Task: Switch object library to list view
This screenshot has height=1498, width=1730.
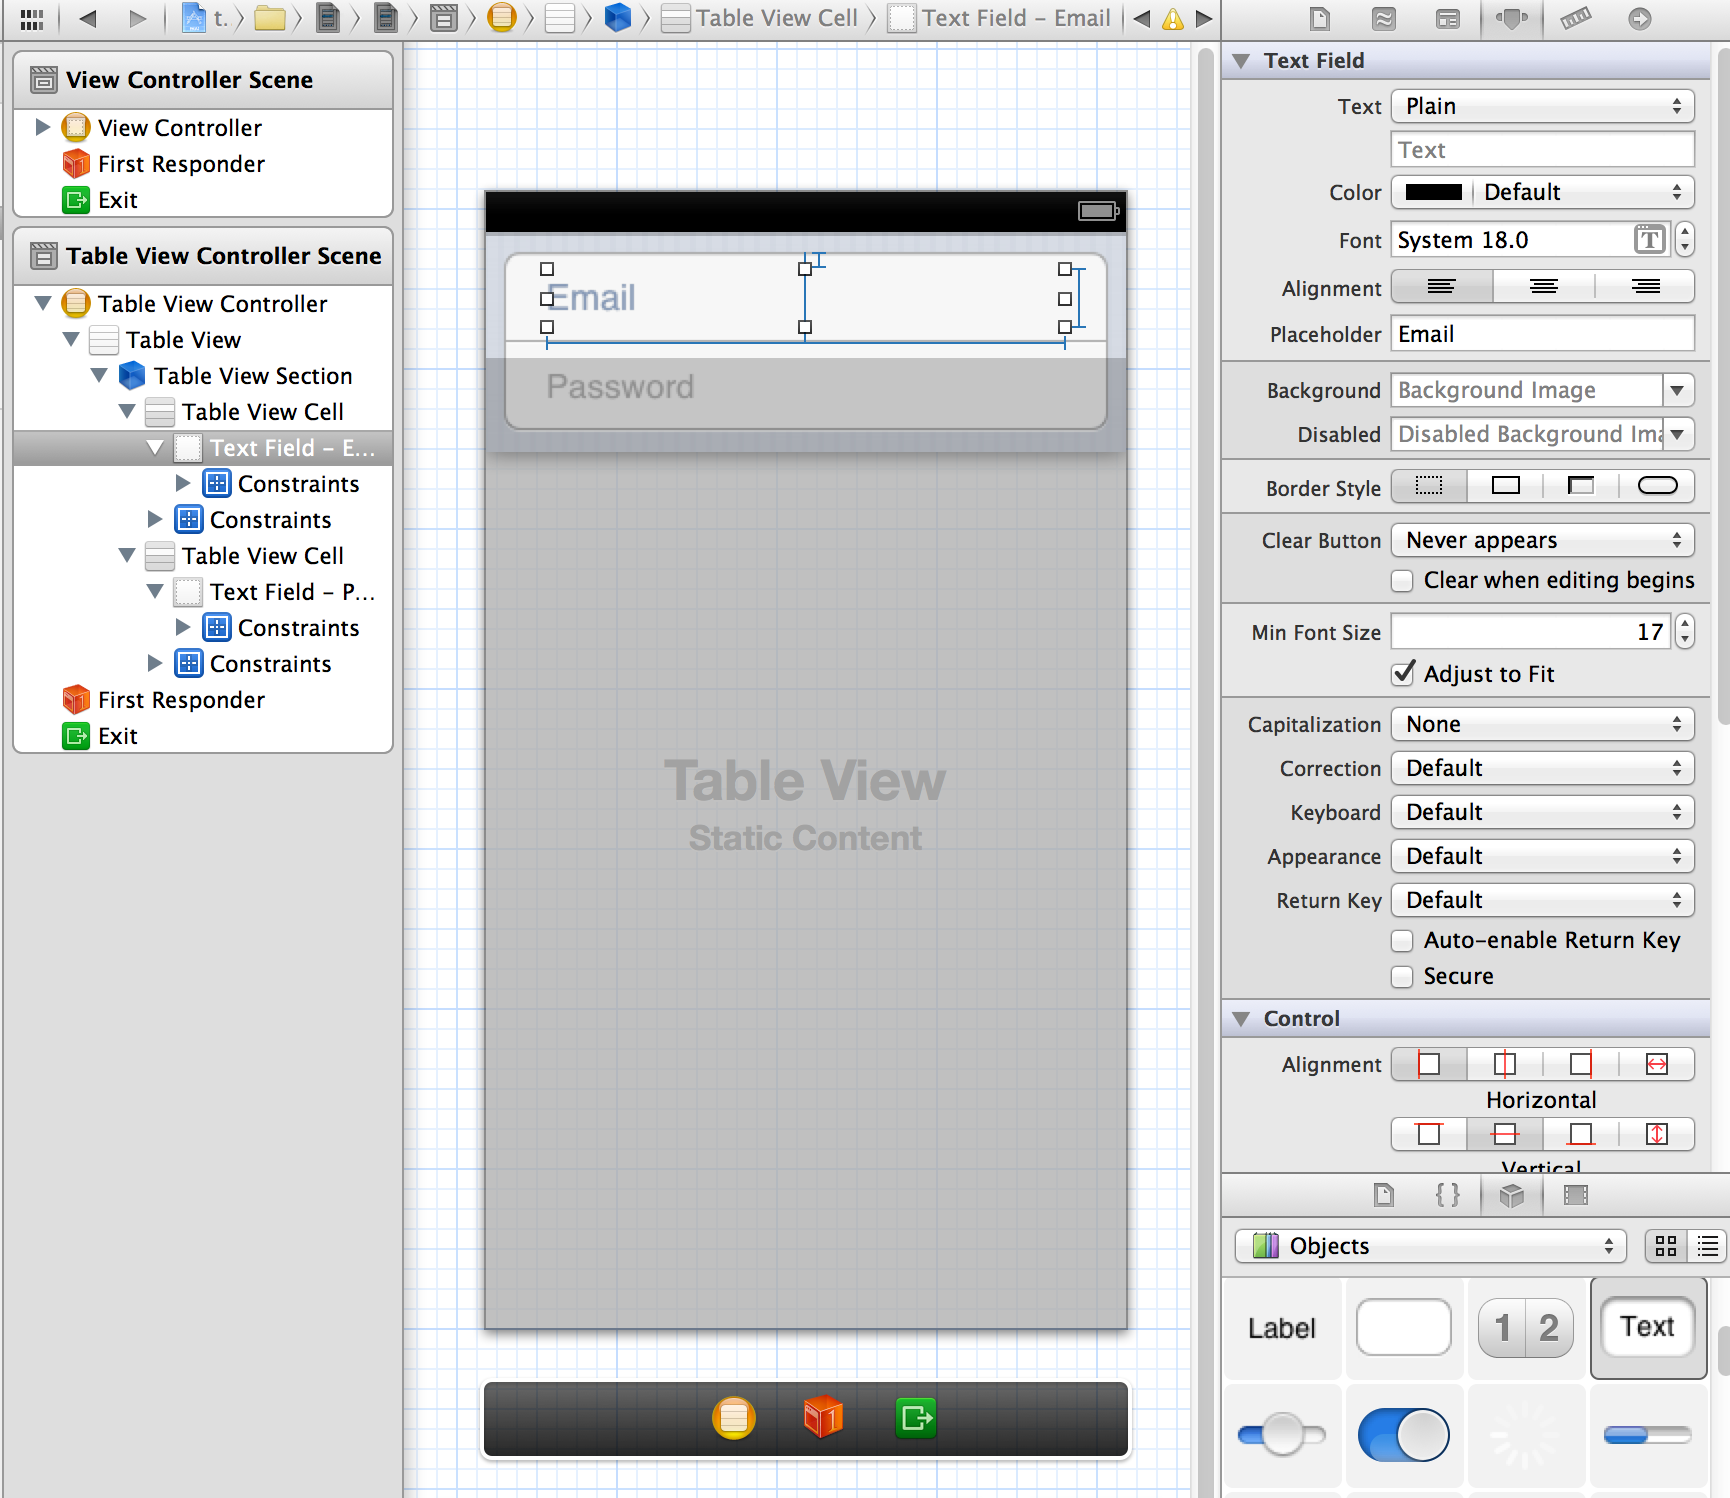Action: coord(1708,1246)
